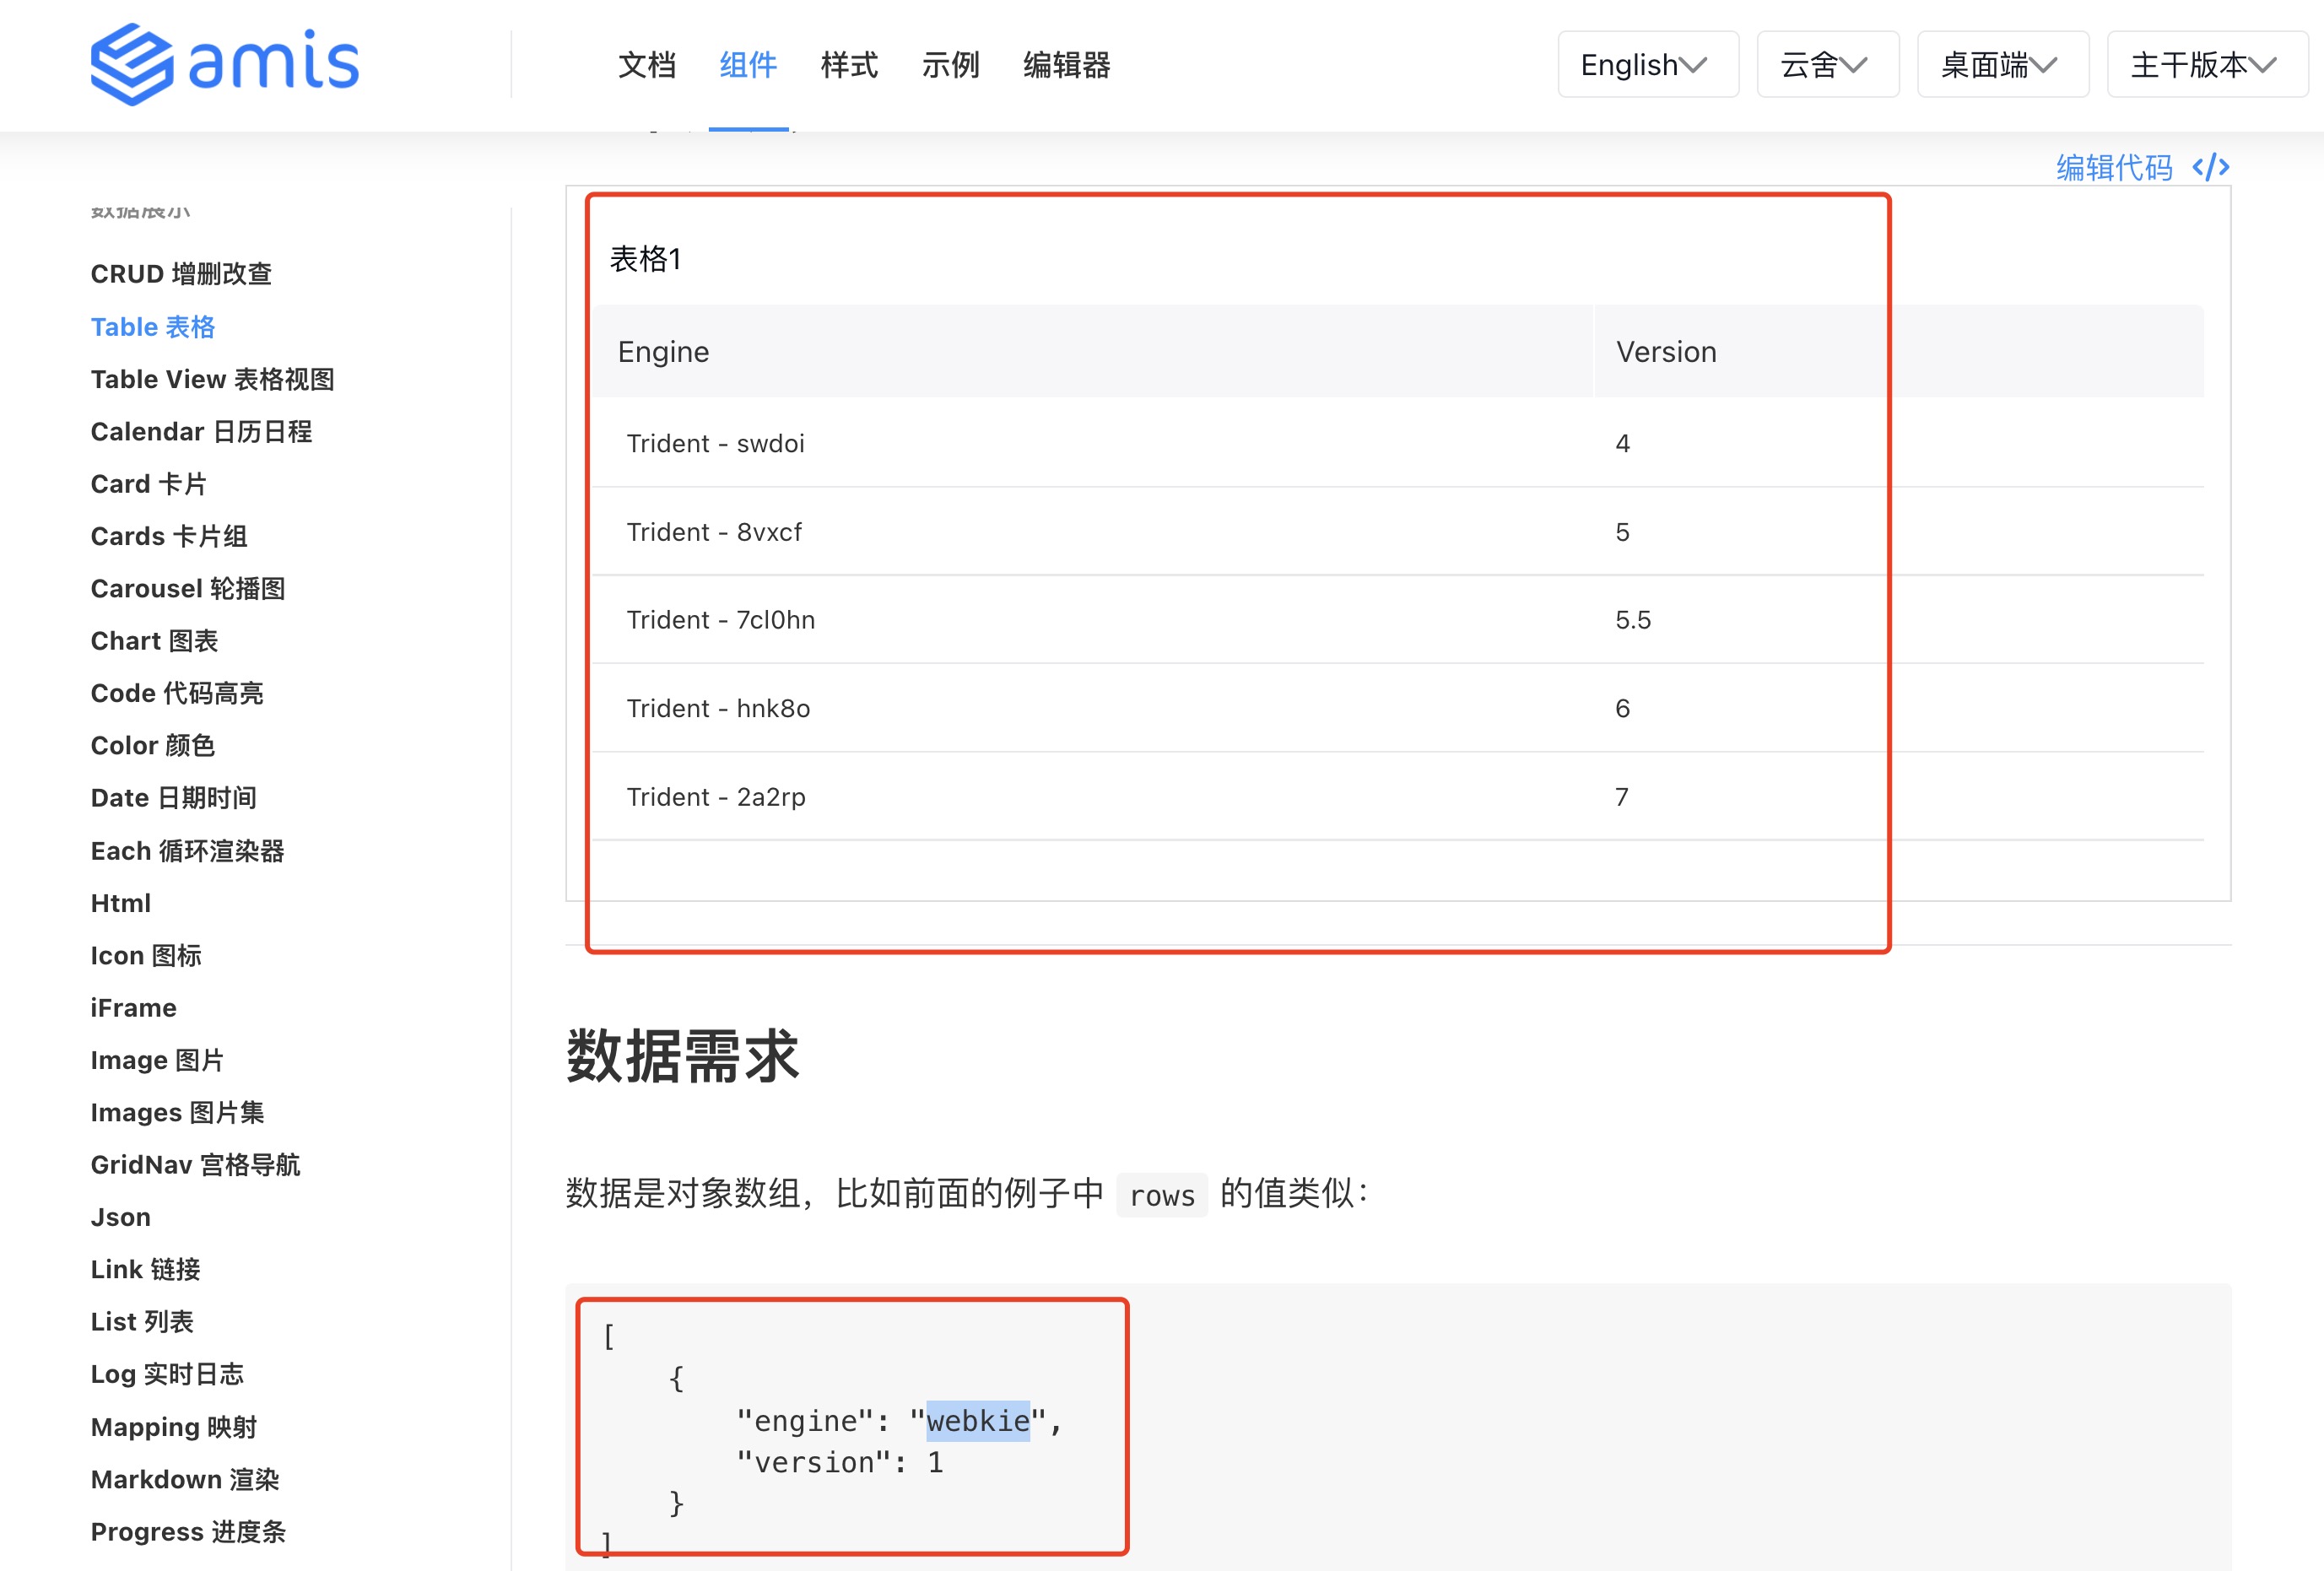Open Markdown 渲染 sidebar entry
This screenshot has width=2324, height=1571.
[x=185, y=1479]
